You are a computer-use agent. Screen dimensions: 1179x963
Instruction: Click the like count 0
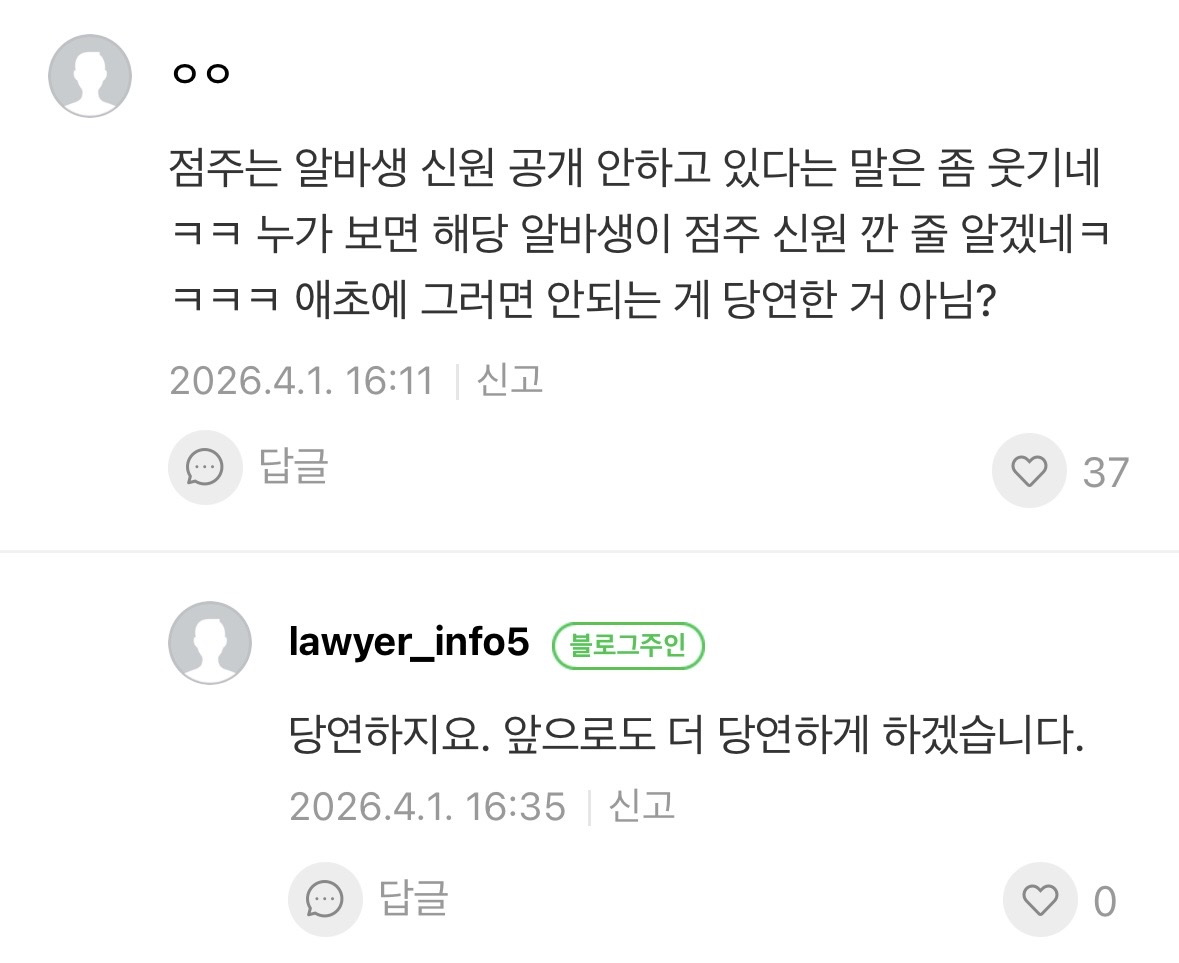pyautogui.click(x=1104, y=902)
